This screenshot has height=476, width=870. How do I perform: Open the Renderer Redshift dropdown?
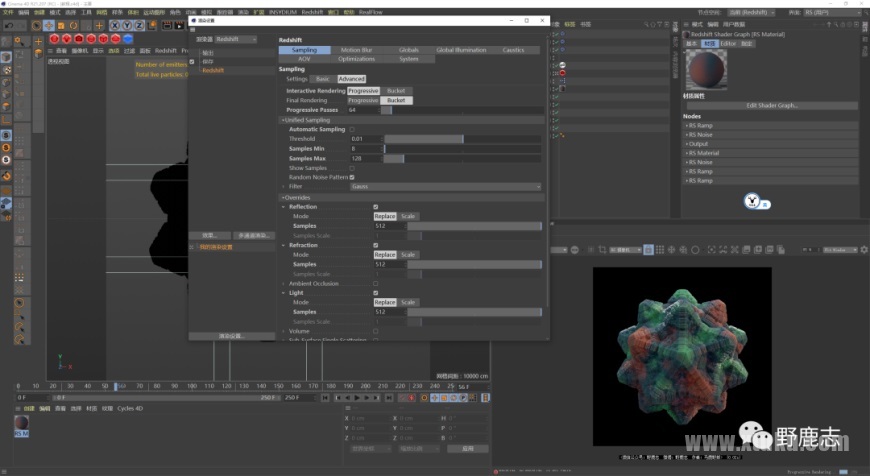point(236,39)
